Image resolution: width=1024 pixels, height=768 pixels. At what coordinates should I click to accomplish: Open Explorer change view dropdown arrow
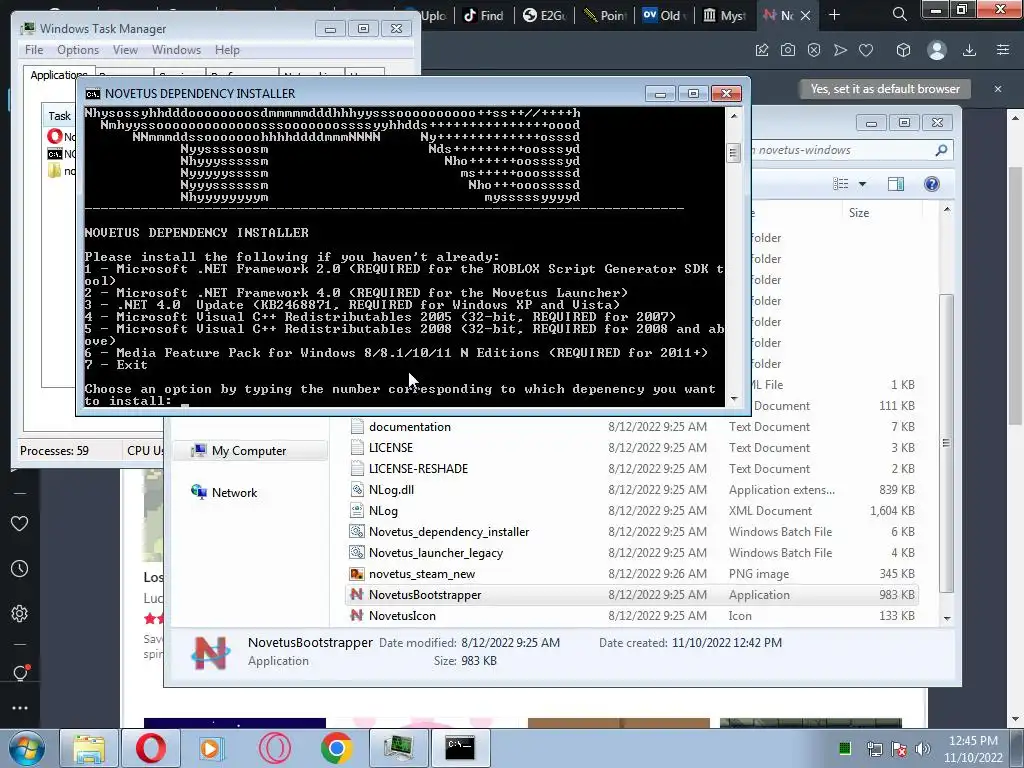[862, 184]
